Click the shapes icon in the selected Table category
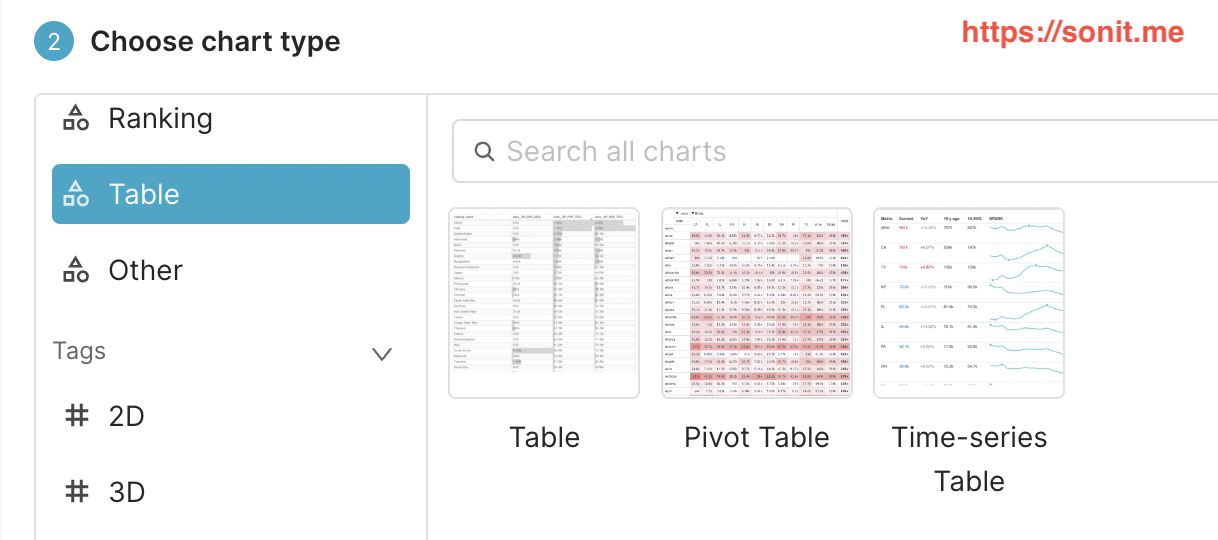Viewport: 1218px width, 540px height. point(76,194)
